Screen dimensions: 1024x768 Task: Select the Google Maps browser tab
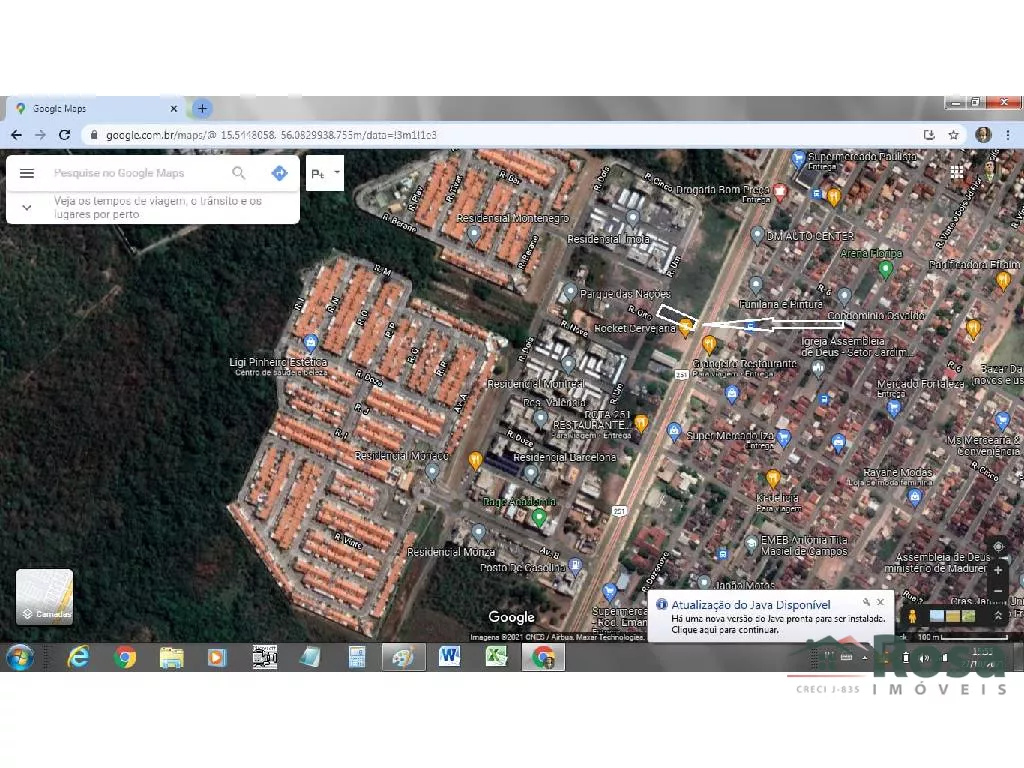pos(95,109)
